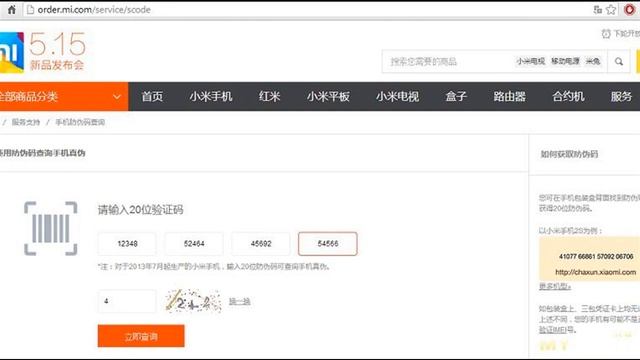Open the 小米电视 nav menu item
Screen dimensions: 640x360
[x=397, y=97]
